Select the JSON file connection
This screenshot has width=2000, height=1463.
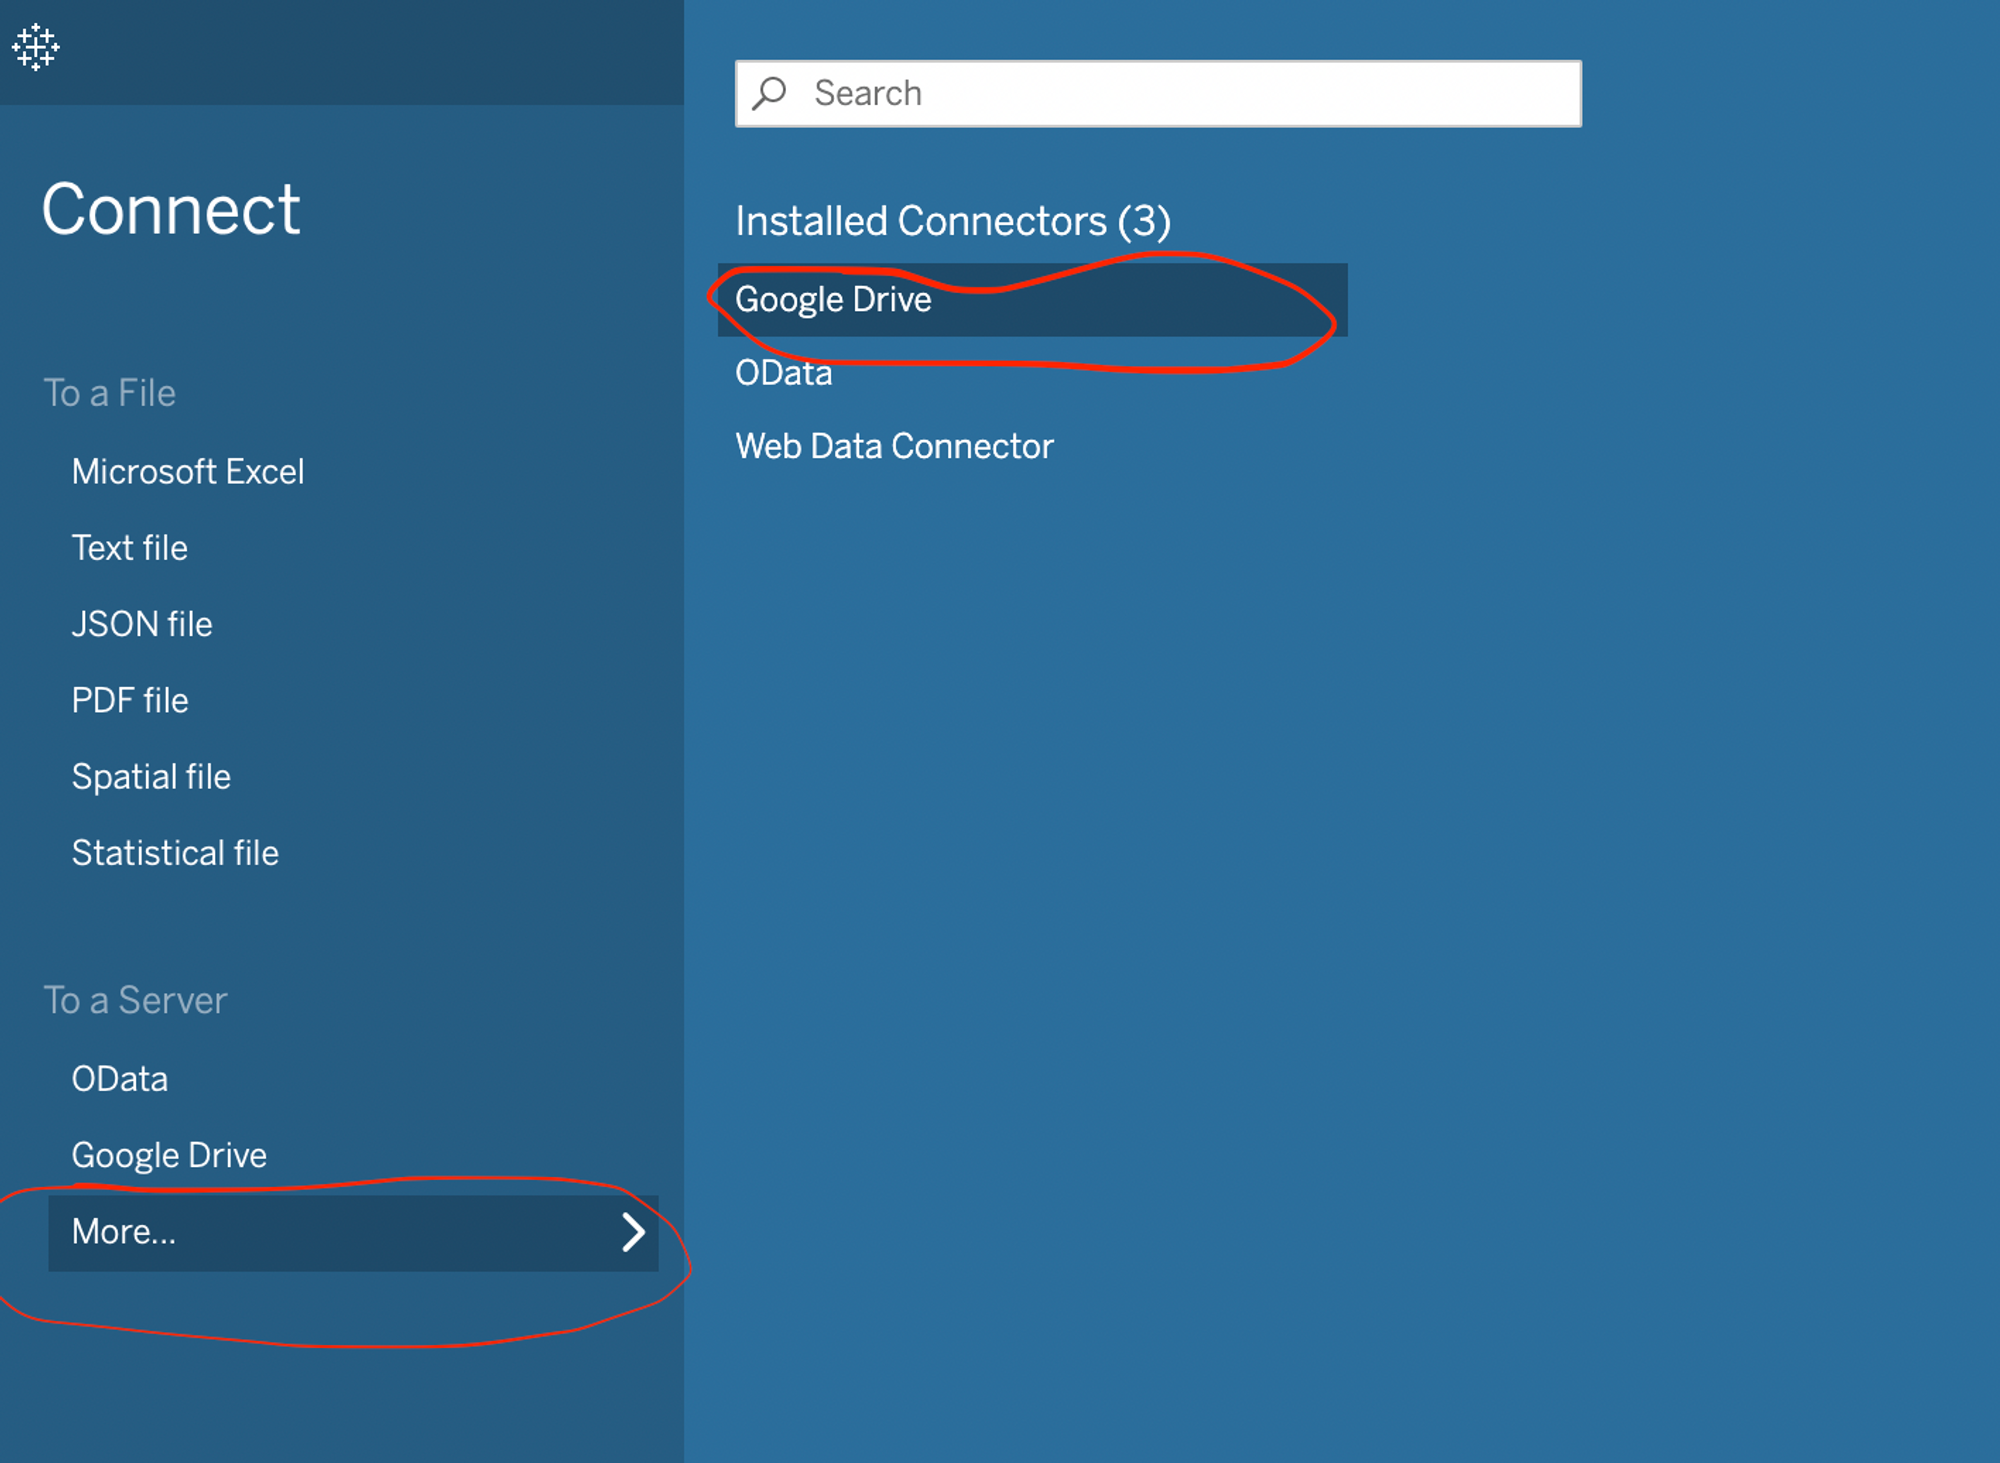click(x=141, y=624)
